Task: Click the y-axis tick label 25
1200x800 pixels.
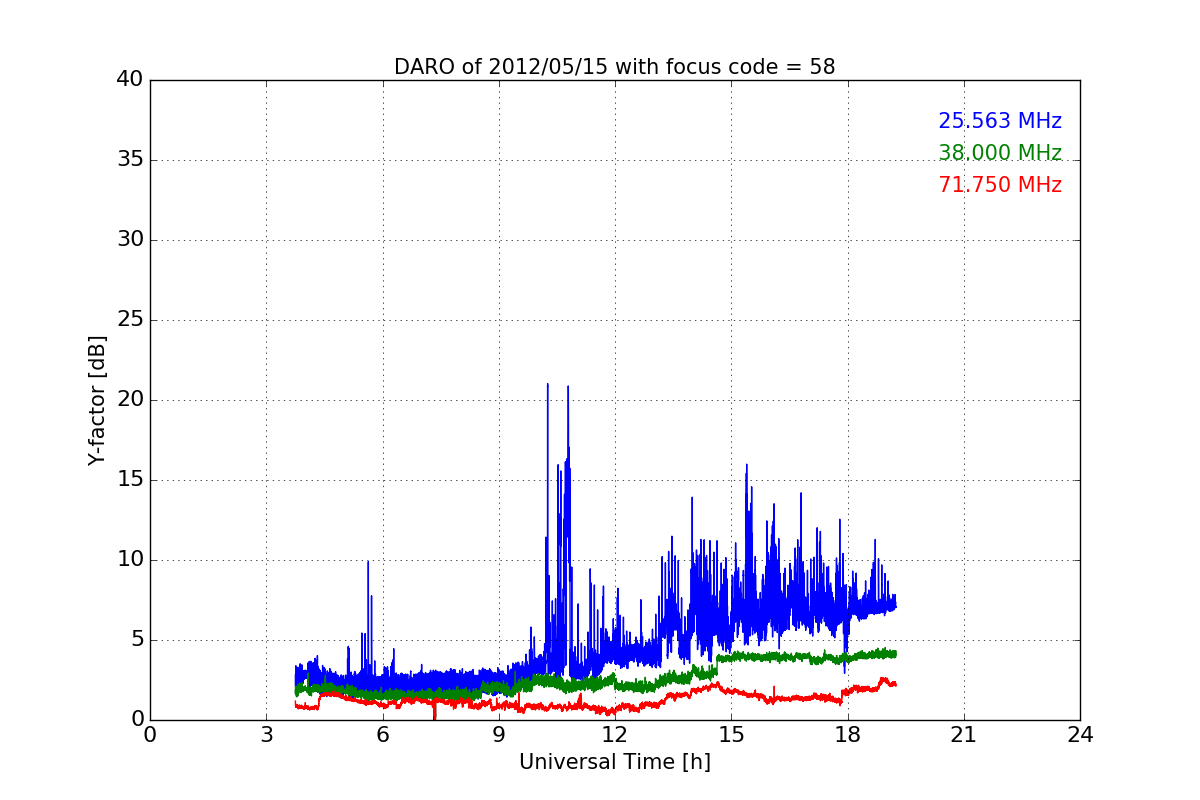Action: coord(130,320)
